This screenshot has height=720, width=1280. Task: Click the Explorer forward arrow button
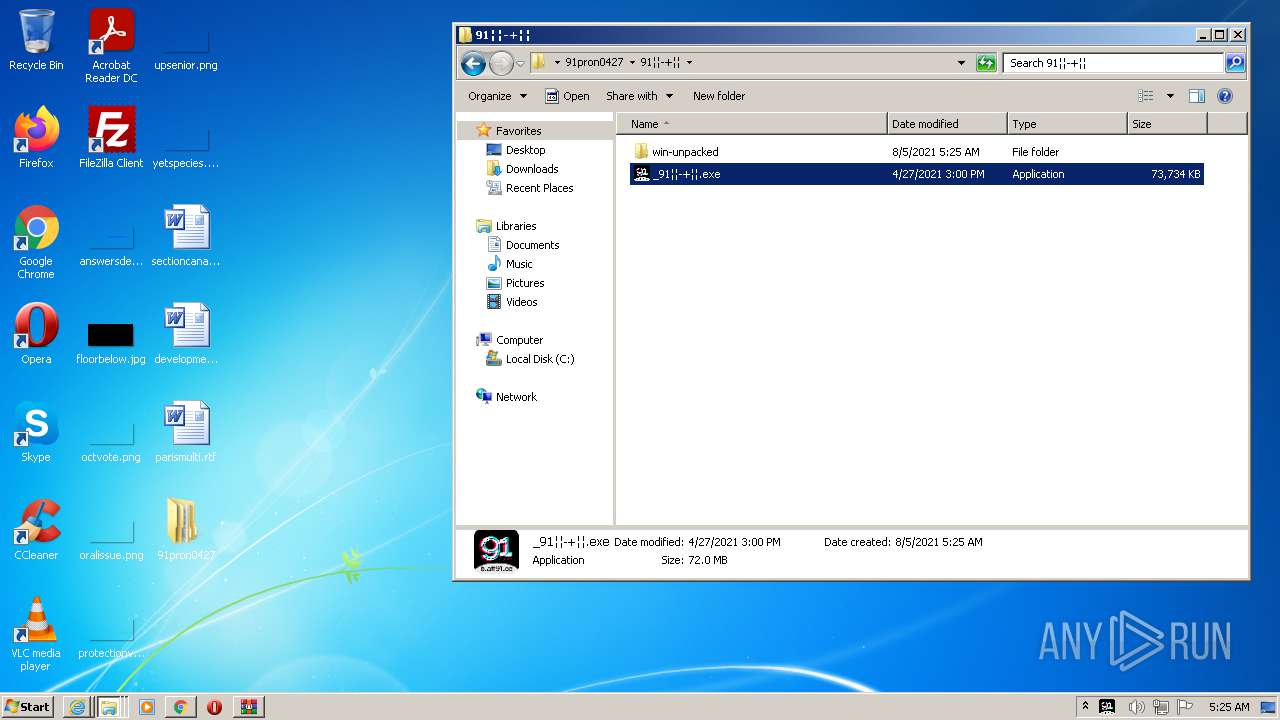pyautogui.click(x=501, y=63)
